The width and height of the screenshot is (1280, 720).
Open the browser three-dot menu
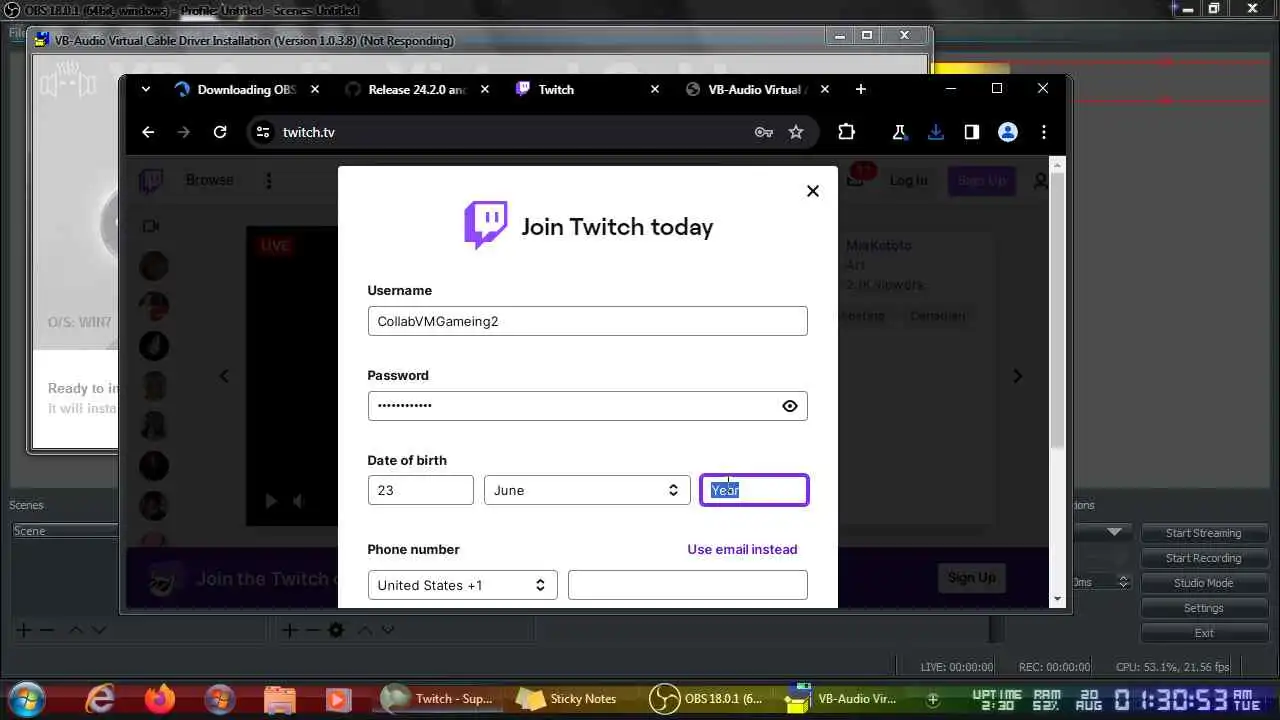pos(1044,132)
